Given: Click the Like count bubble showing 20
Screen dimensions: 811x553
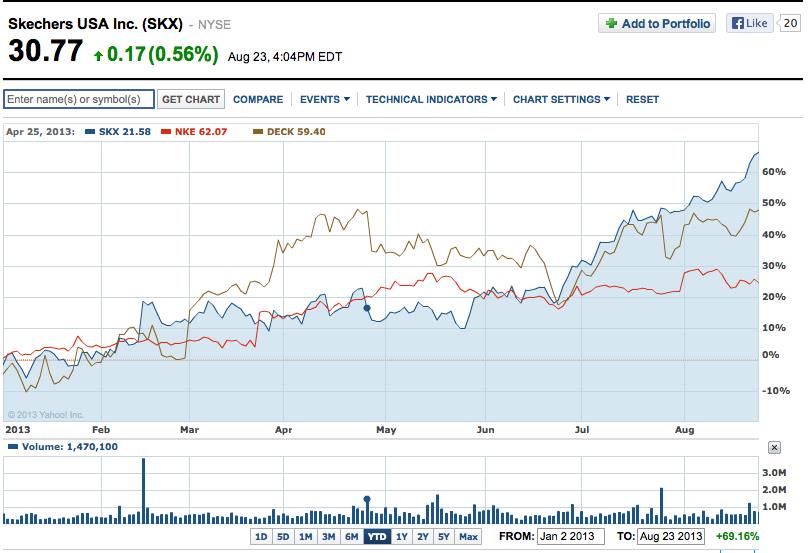Looking at the screenshot, I should (x=789, y=23).
